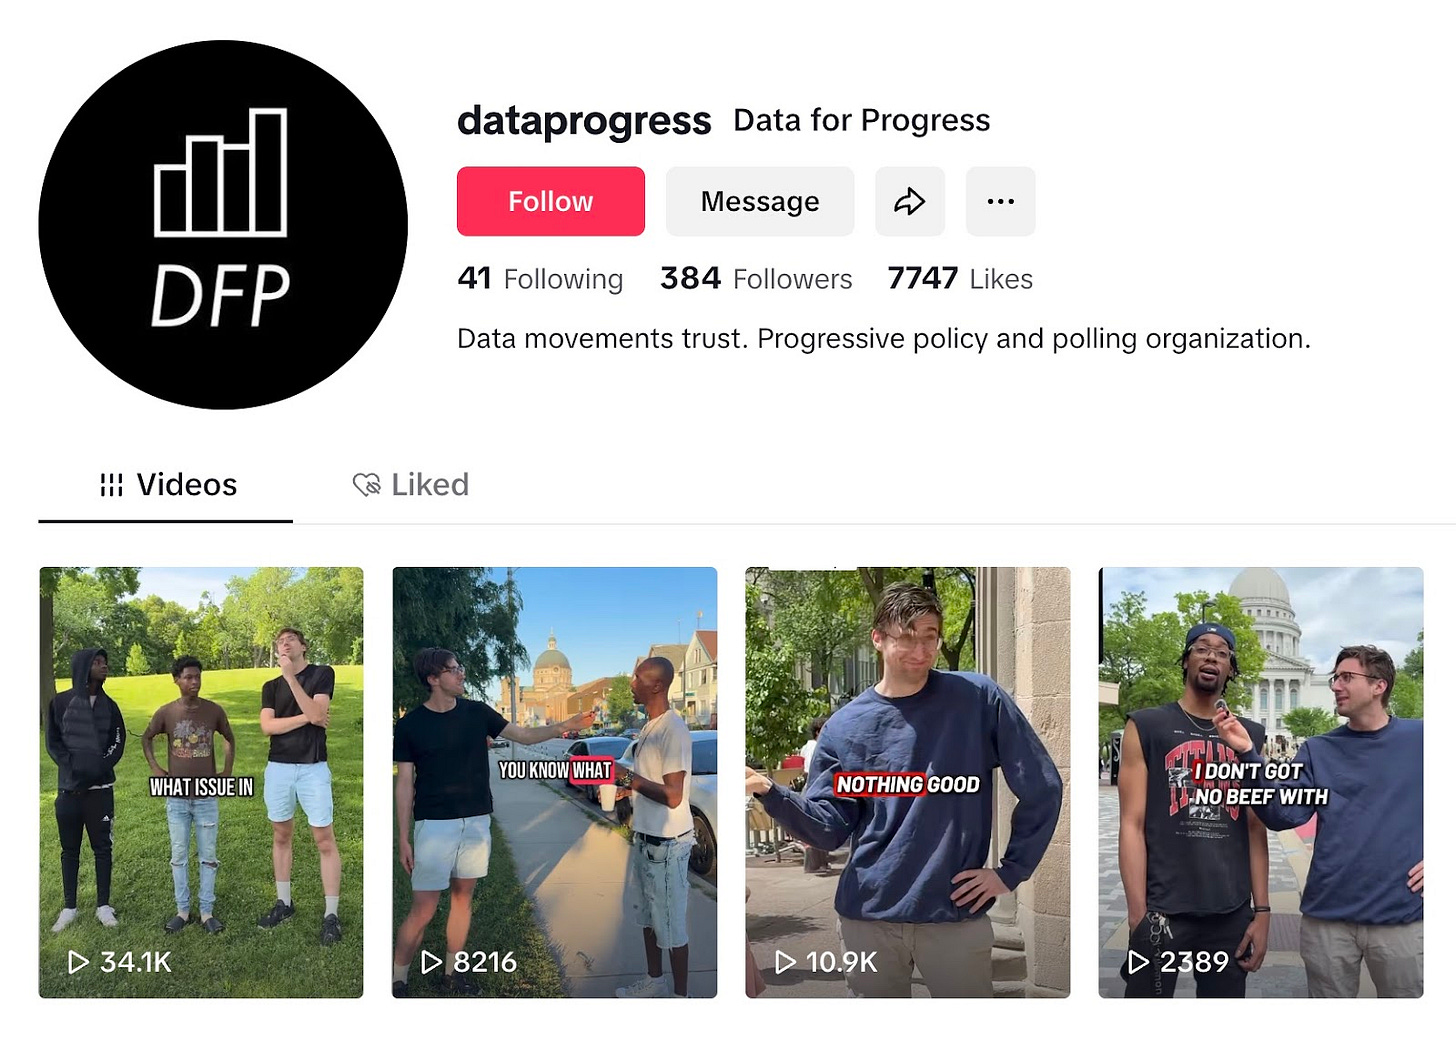Open the "YOU KNOW WHAT" video thumbnail
1456x1050 pixels.
(554, 782)
